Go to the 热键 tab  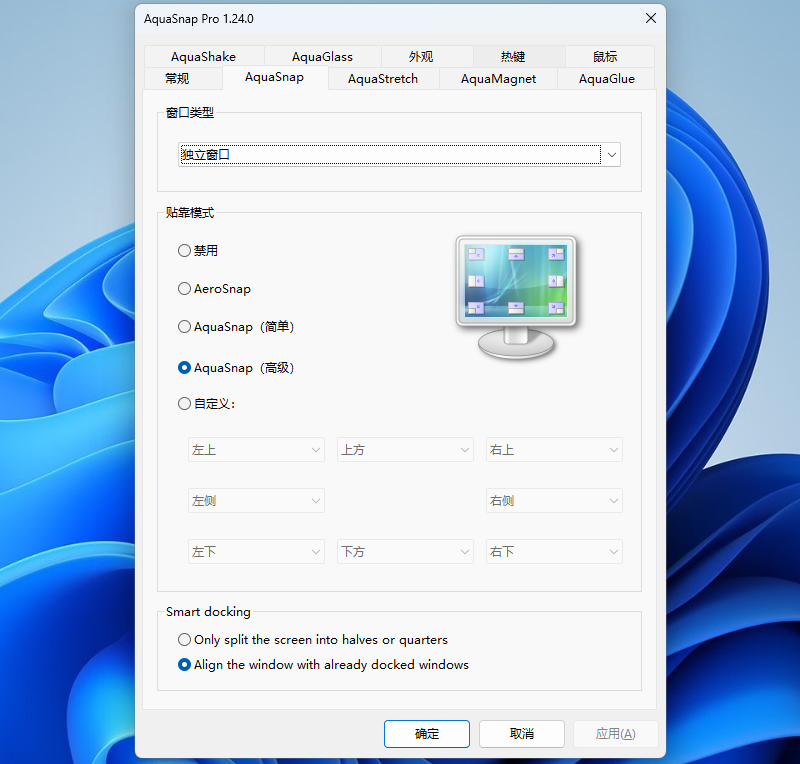click(513, 57)
